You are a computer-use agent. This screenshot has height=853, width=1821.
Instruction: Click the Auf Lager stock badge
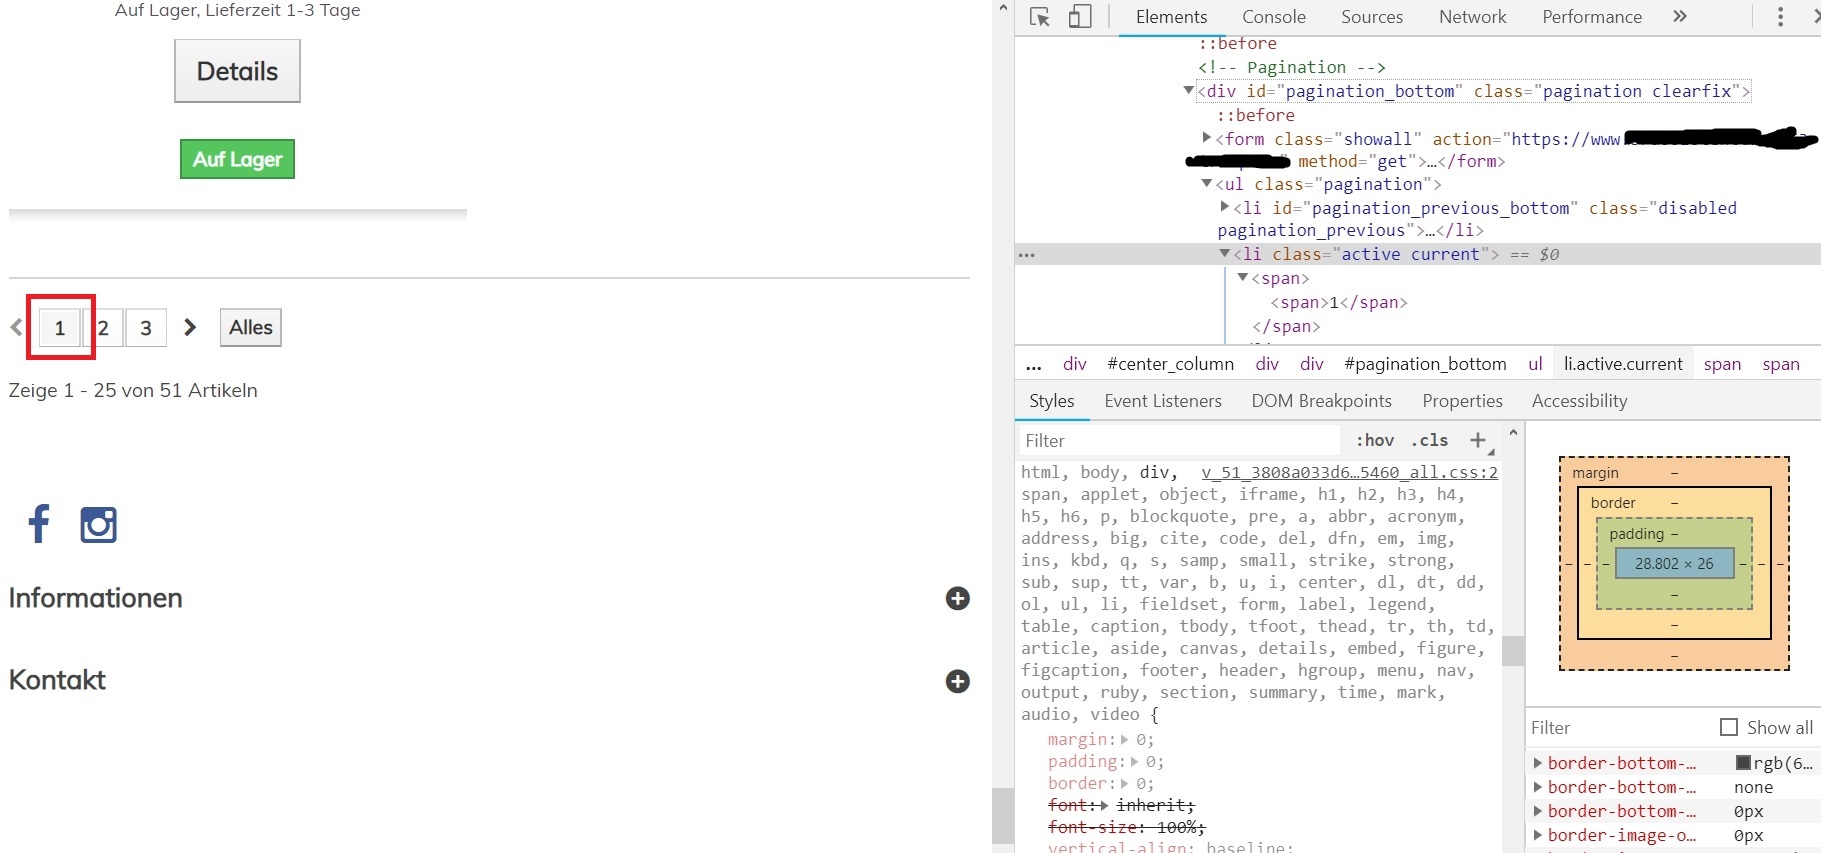(x=237, y=159)
